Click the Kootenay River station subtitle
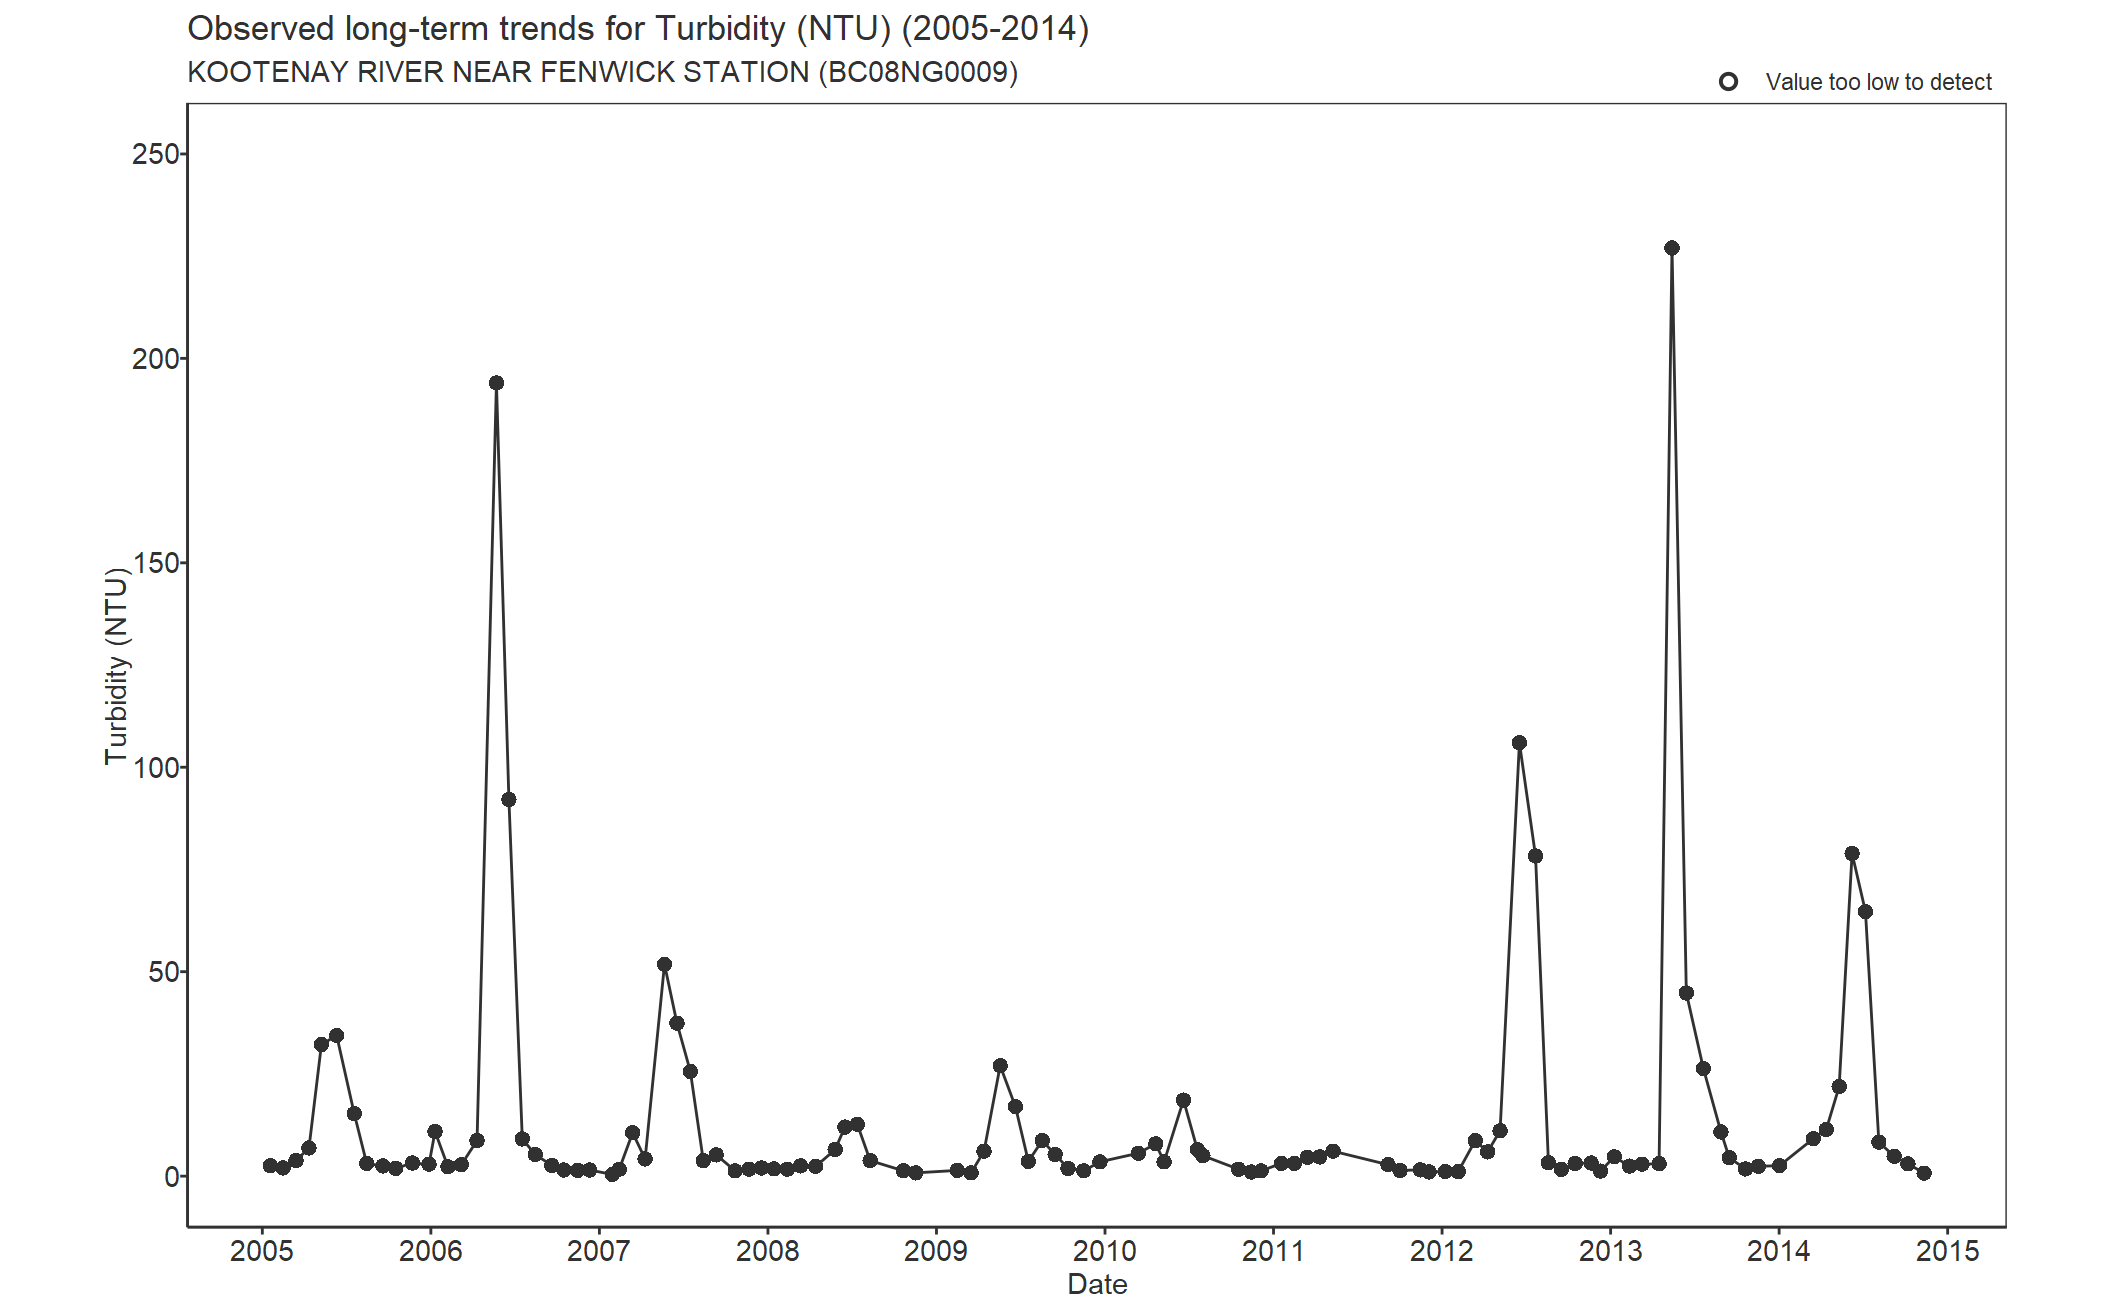Viewport: 2112px width, 1309px height. (602, 73)
